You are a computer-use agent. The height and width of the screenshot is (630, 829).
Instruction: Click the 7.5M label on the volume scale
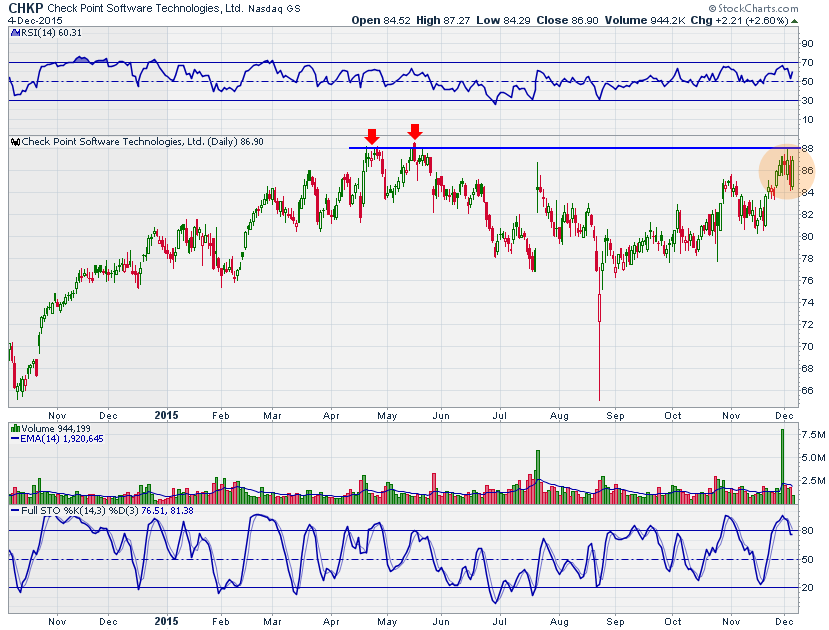(813, 435)
